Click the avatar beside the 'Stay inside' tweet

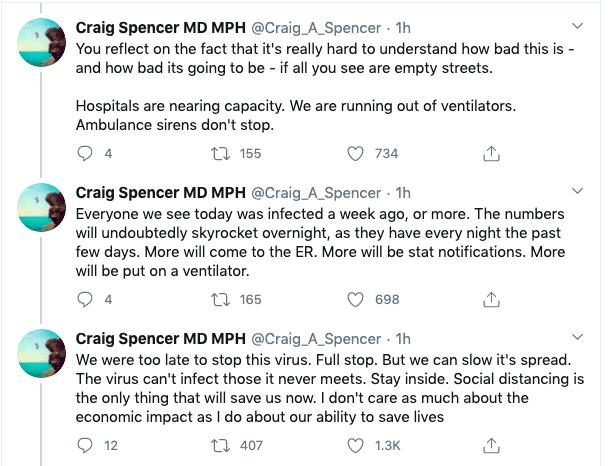42,357
